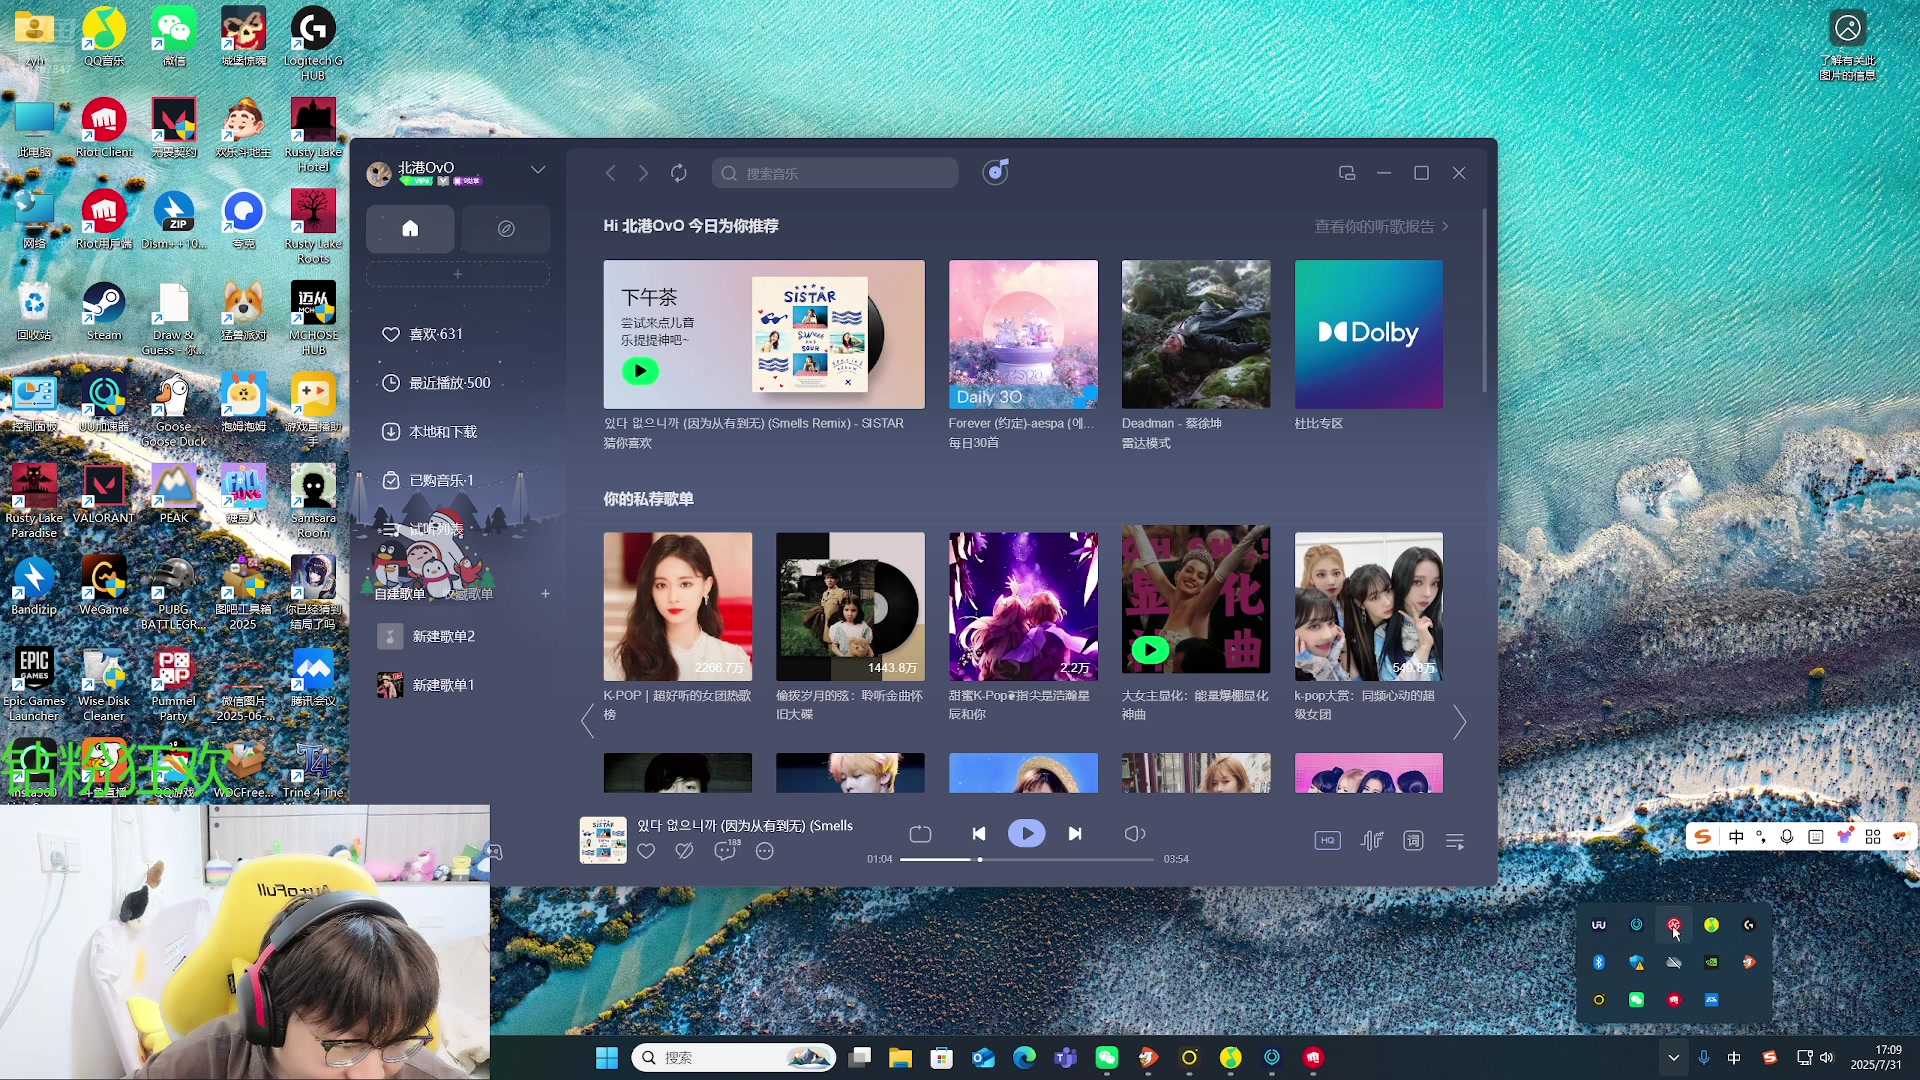Click the add-tab plus bar under Home
Screen dimensions: 1920x1080
[457, 274]
